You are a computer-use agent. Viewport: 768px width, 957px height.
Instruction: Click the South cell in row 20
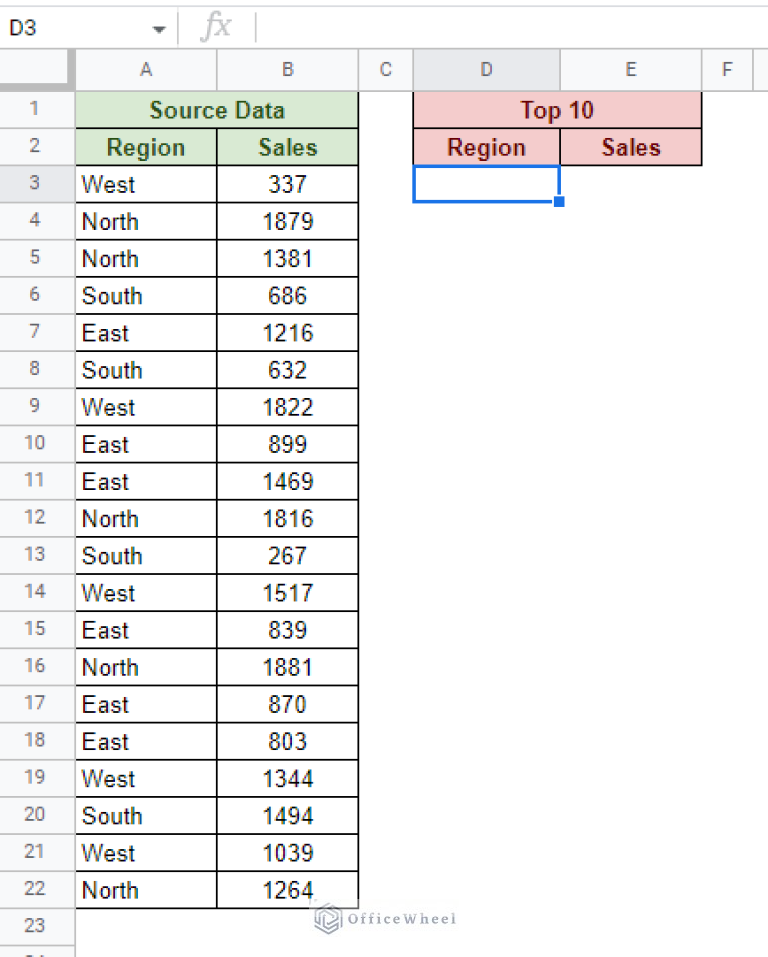[145, 815]
